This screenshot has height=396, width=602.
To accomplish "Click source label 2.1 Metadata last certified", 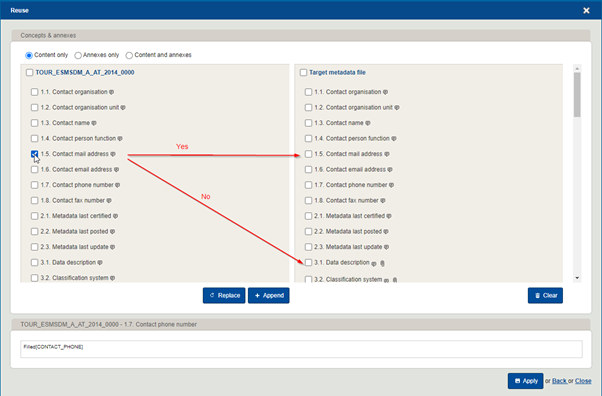I will point(76,216).
